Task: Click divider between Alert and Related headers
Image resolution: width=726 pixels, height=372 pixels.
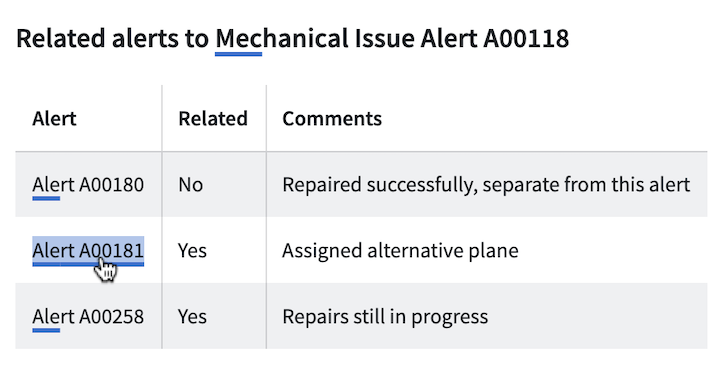Action: [x=162, y=118]
